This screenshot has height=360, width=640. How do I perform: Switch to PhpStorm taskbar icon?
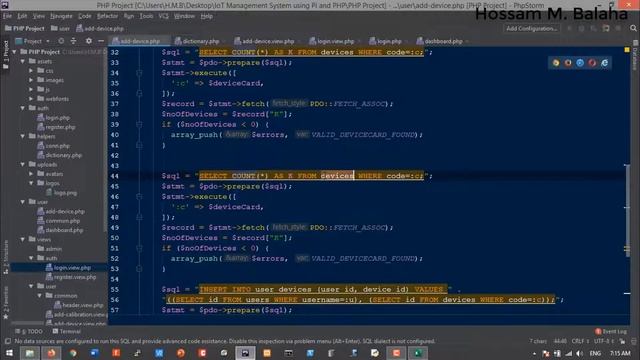245,353
